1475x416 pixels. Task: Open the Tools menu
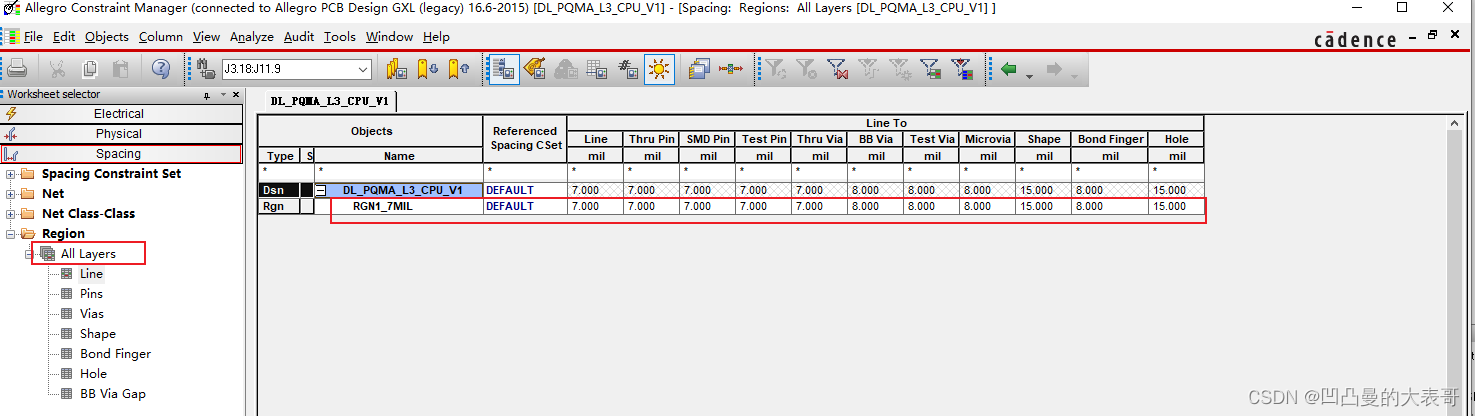click(340, 37)
